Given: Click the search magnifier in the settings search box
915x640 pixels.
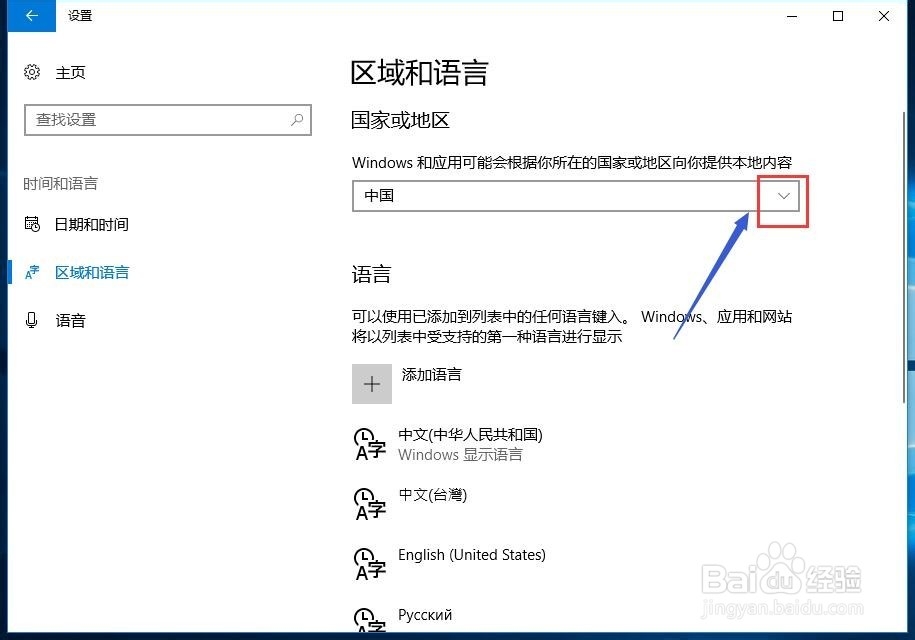Looking at the screenshot, I should (296, 119).
